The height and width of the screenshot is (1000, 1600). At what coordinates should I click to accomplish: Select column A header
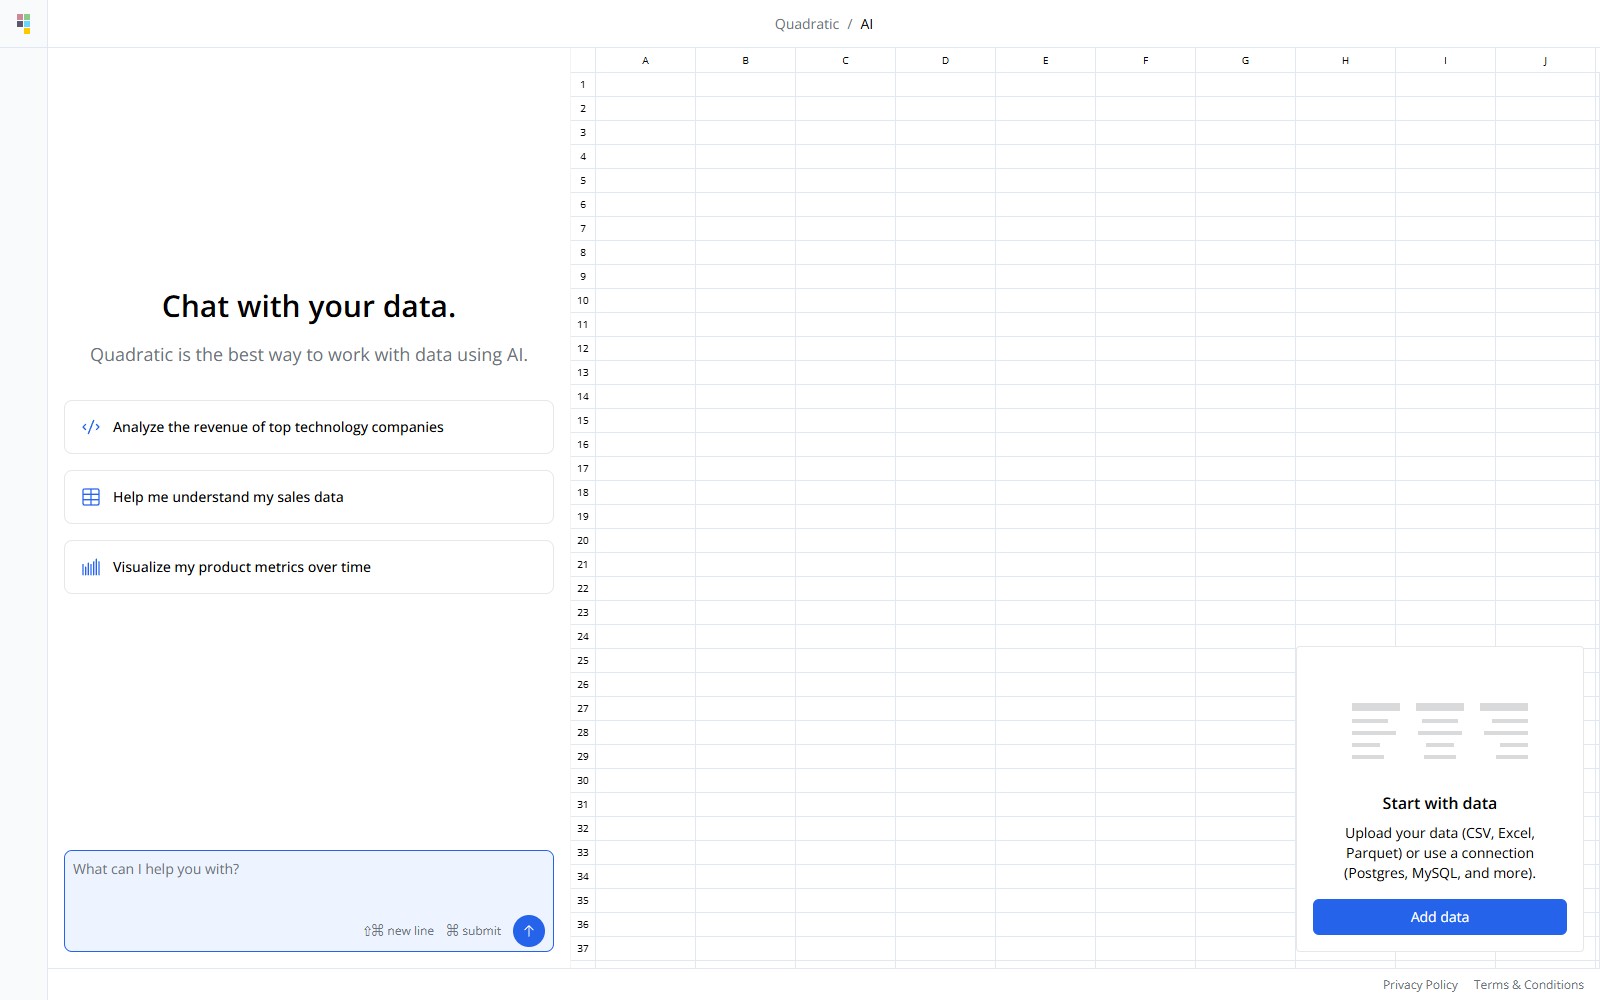tap(646, 60)
